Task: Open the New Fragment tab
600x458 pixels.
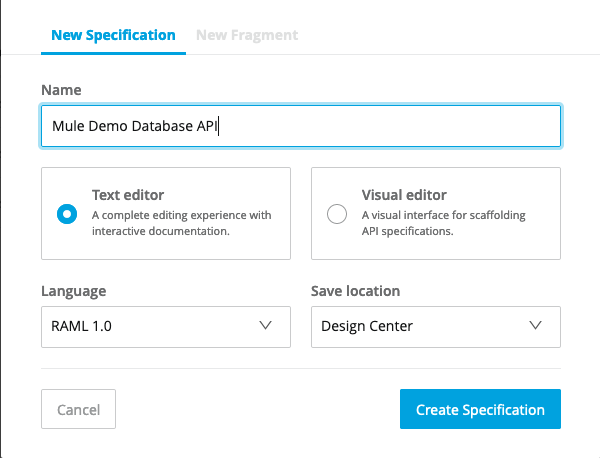Action: (x=246, y=35)
